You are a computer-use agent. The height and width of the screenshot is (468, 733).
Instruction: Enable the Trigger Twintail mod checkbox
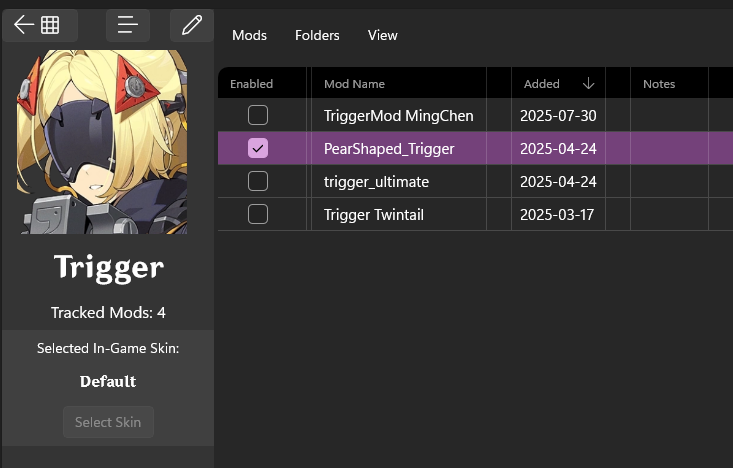[258, 214]
